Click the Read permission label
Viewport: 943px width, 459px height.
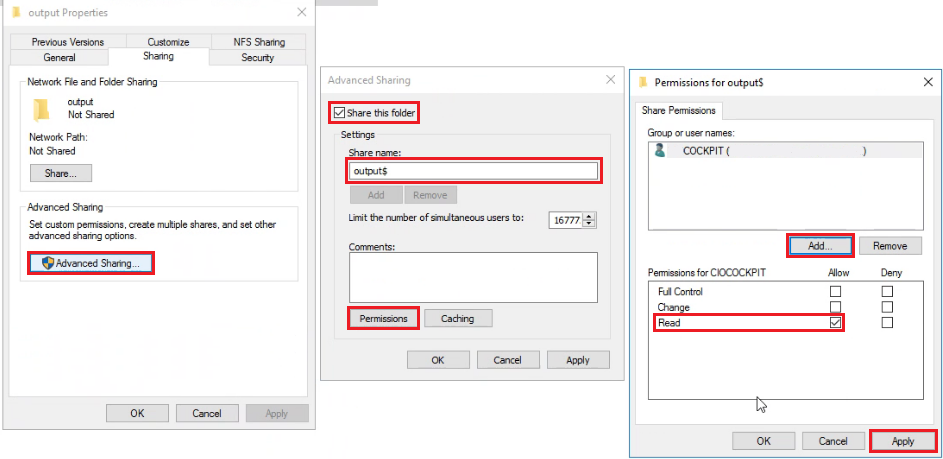pyautogui.click(x=669, y=323)
